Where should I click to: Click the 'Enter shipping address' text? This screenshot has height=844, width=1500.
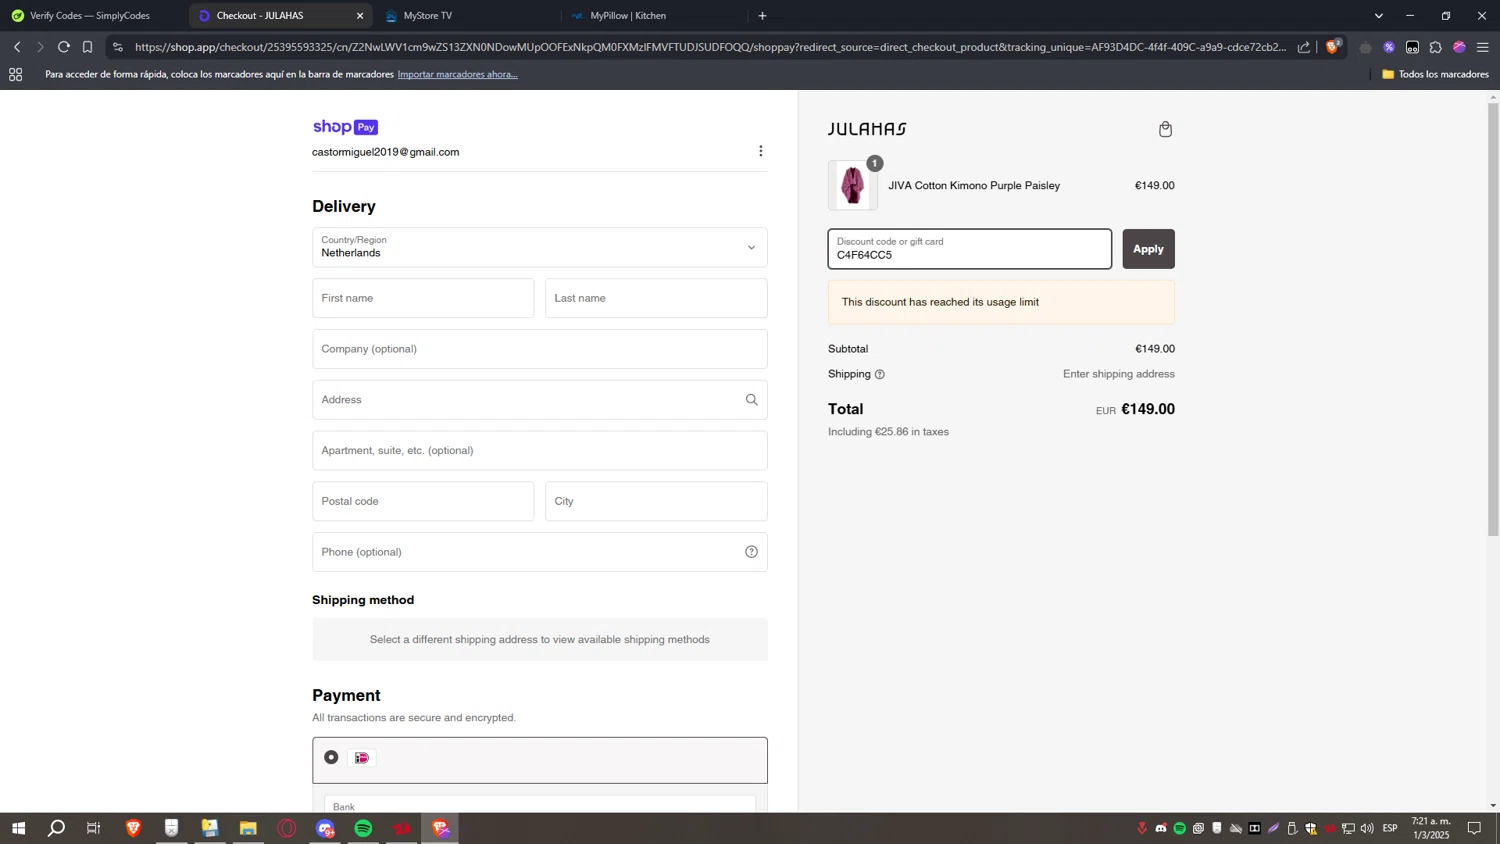[1118, 374]
